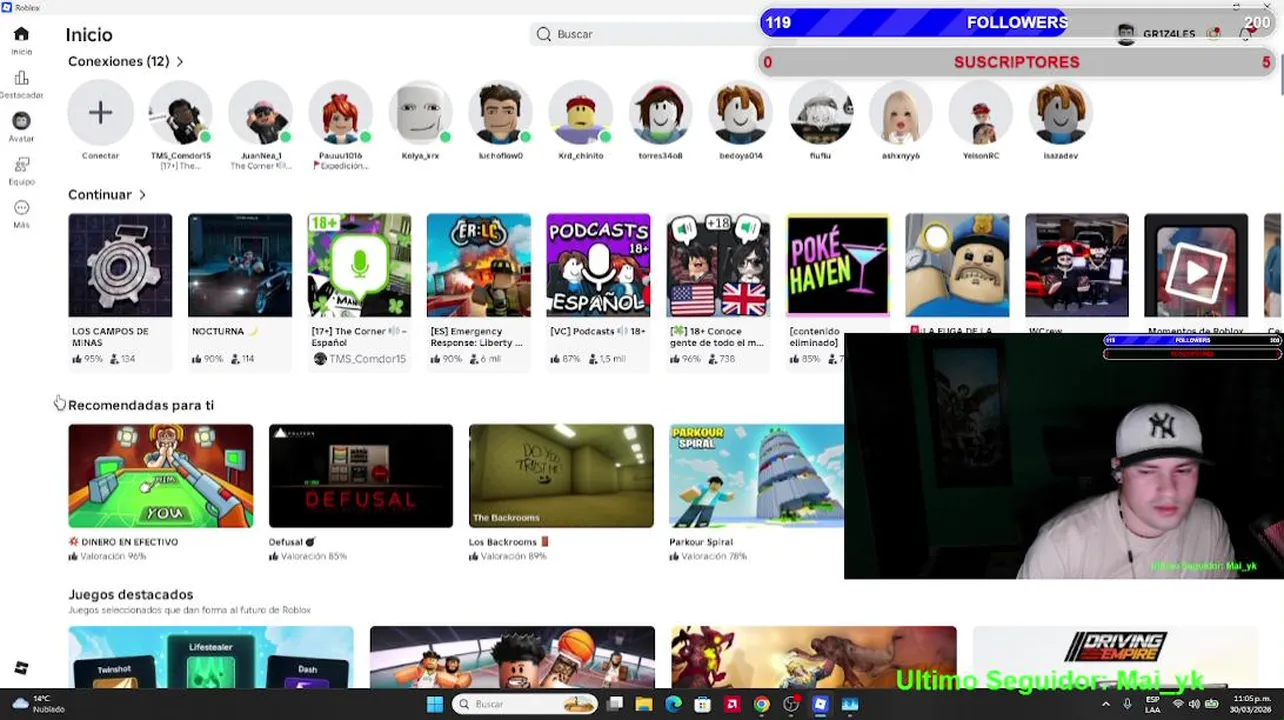Click the search magnifier icon
Screen dimensions: 1284x720
point(544,34)
